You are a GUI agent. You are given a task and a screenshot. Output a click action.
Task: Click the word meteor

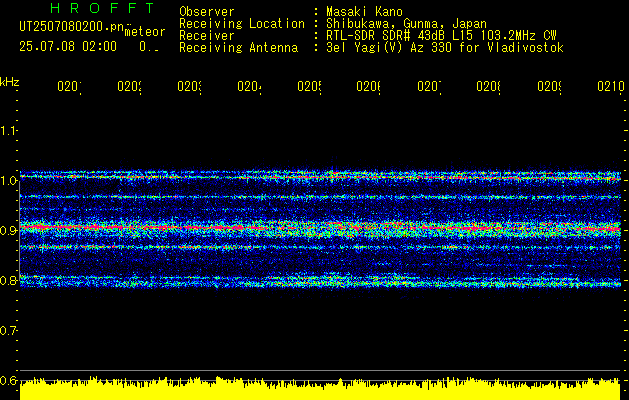click(145, 32)
